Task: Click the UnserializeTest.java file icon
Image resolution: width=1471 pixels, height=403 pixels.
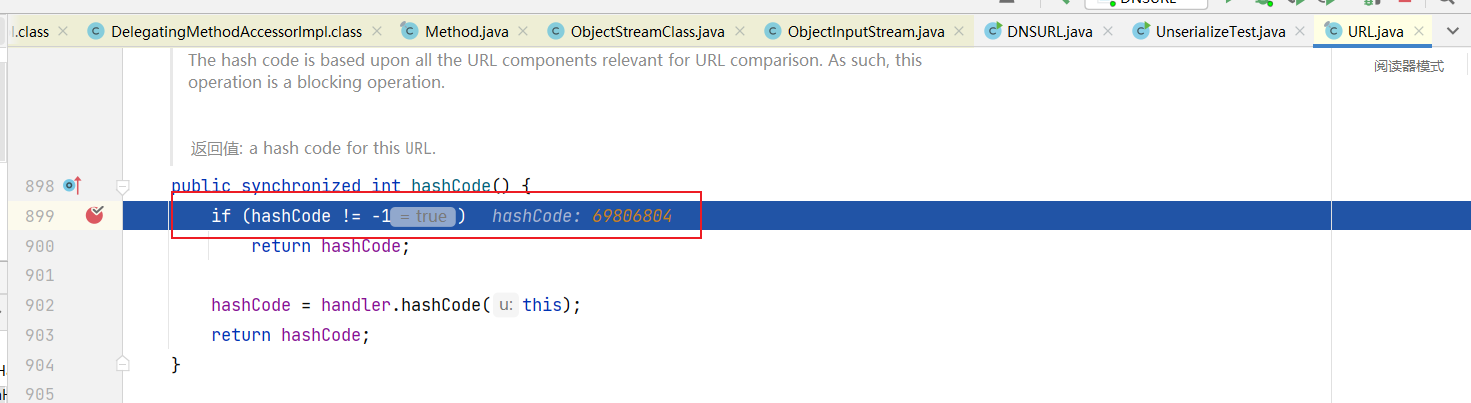Action: pyautogui.click(x=1141, y=31)
